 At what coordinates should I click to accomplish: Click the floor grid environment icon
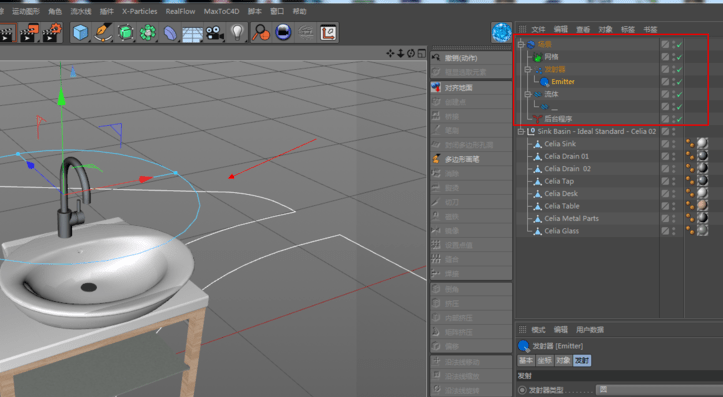pyautogui.click(x=192, y=33)
